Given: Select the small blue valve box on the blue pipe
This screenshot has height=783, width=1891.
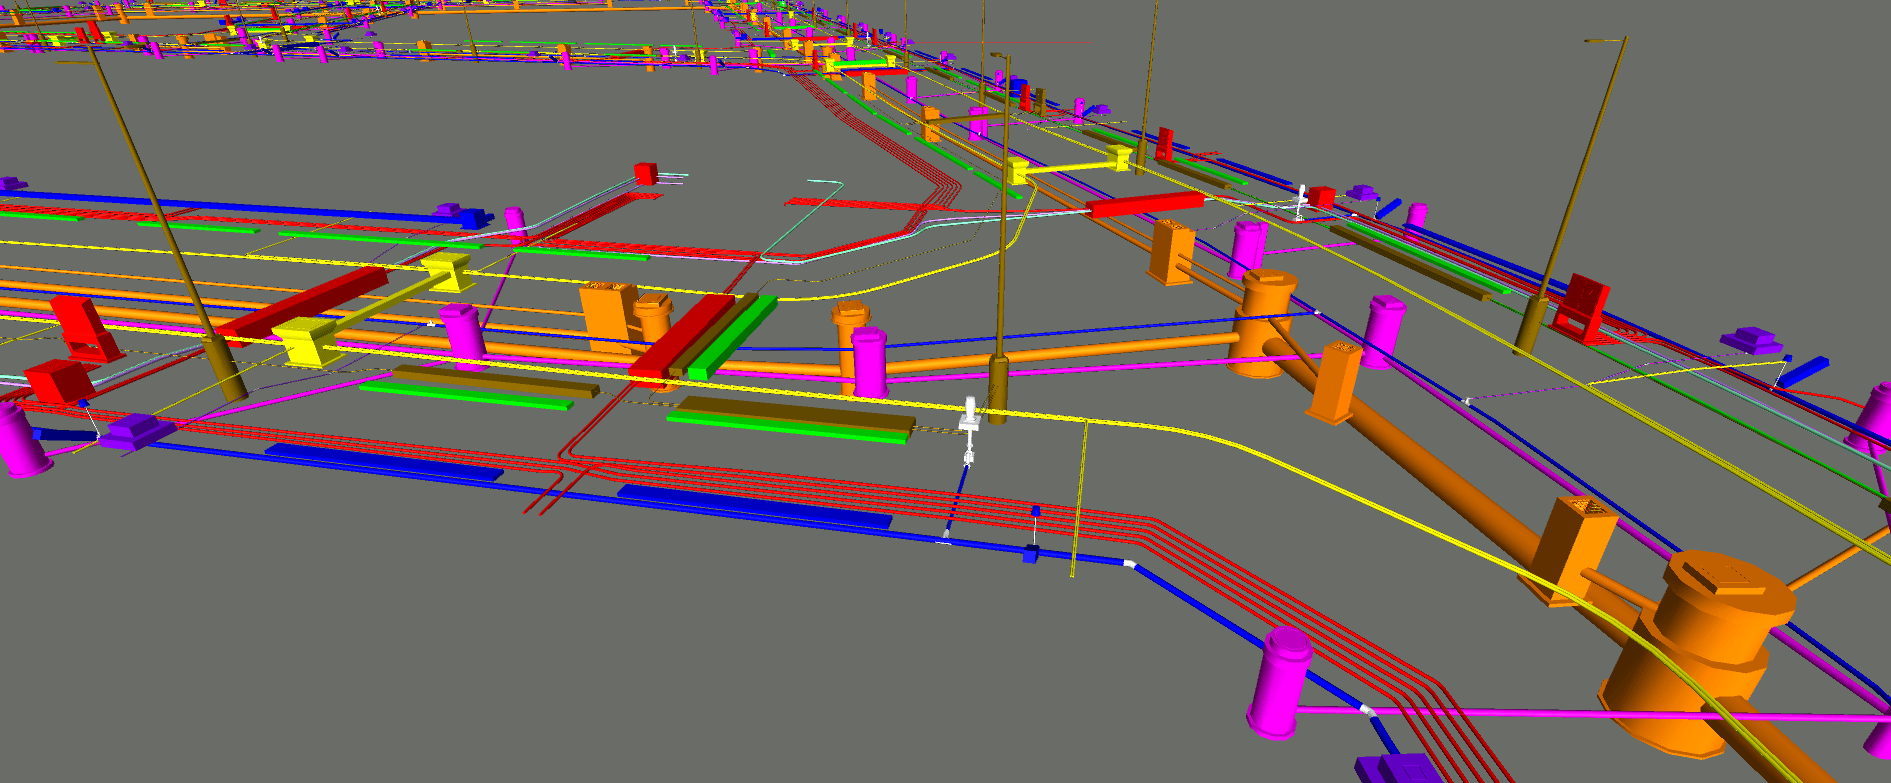Looking at the screenshot, I should 1031,554.
